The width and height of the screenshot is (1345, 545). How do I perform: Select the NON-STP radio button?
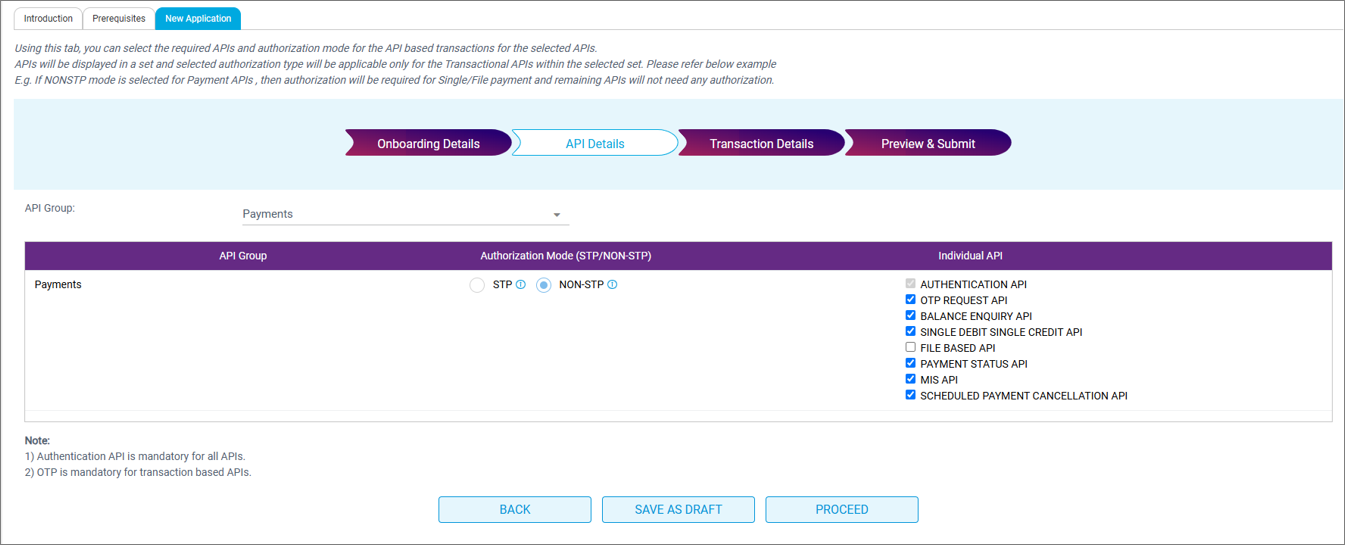[x=544, y=285]
